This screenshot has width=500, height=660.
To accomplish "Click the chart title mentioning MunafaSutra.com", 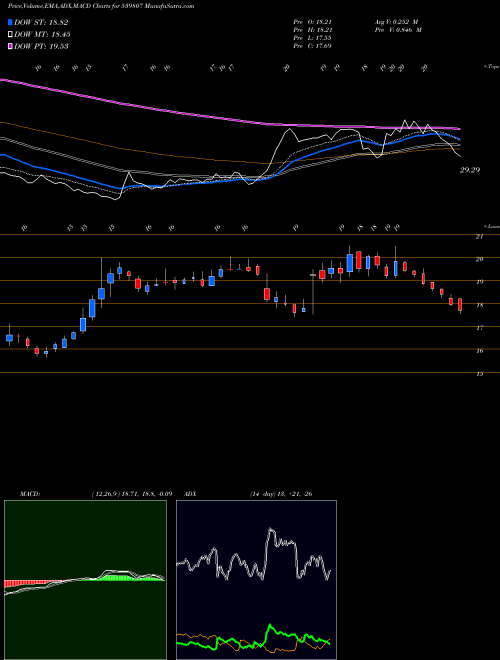I will [101, 7].
